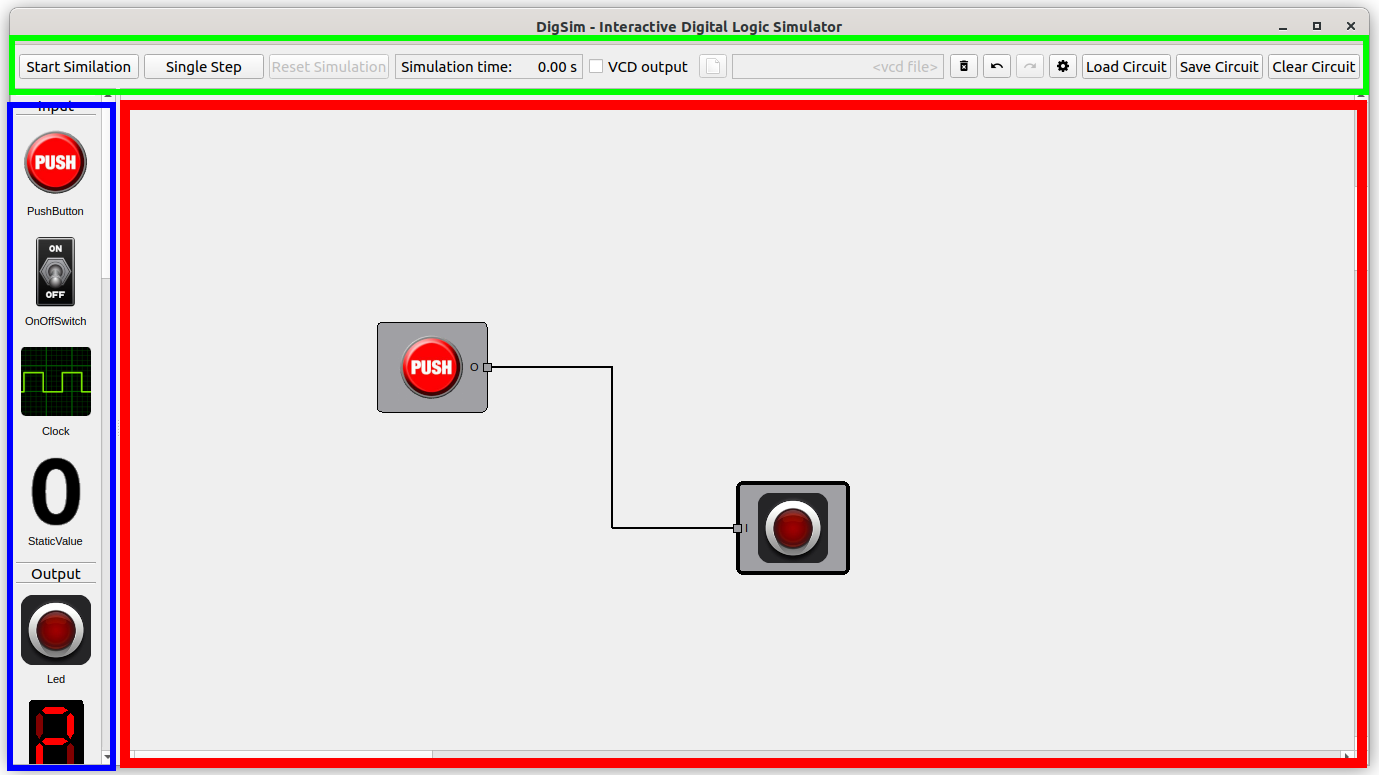Select the PushButton component in the palette
Screen dimensions: 1379x775
56,162
